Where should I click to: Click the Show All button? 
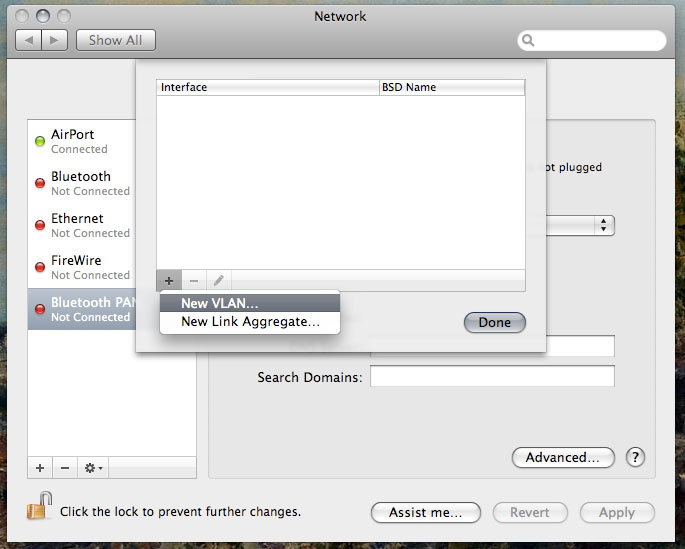point(116,40)
